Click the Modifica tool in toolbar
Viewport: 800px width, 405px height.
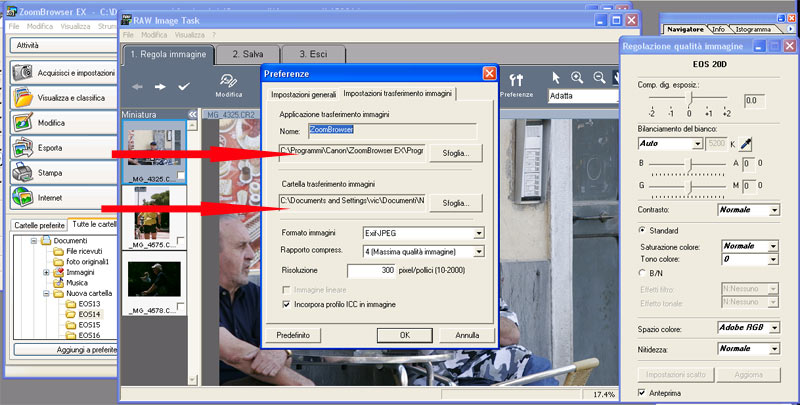229,85
